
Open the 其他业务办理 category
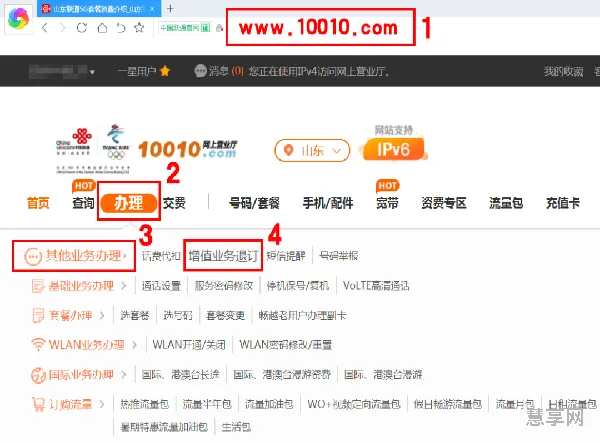[x=83, y=256]
